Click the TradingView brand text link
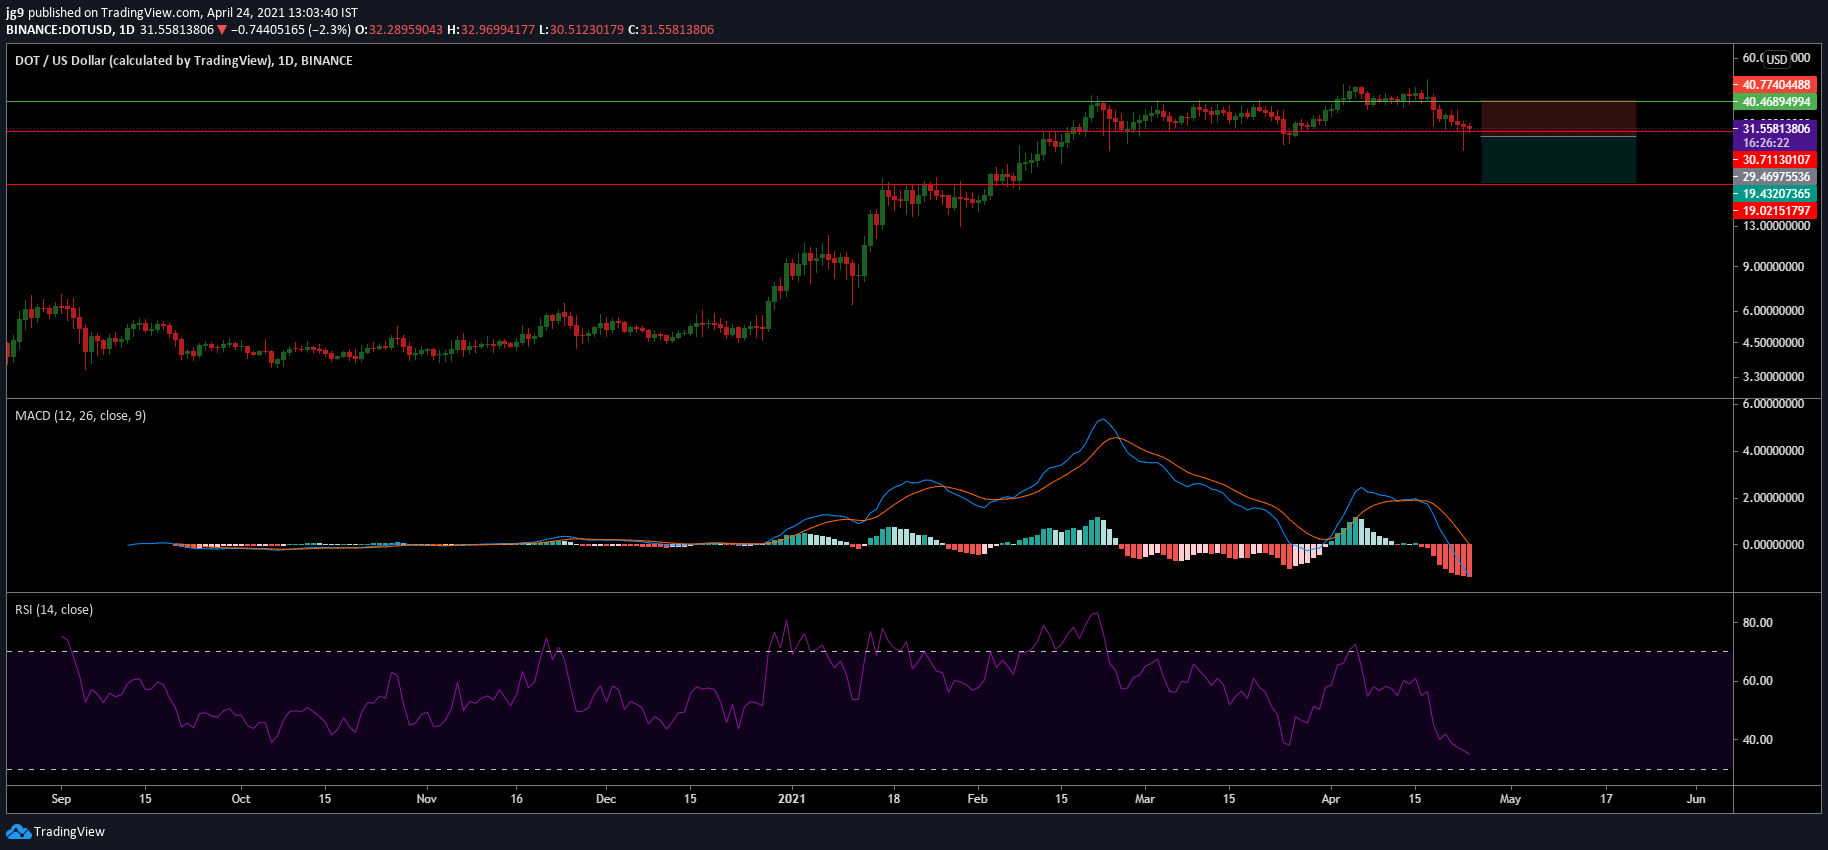 (x=69, y=832)
